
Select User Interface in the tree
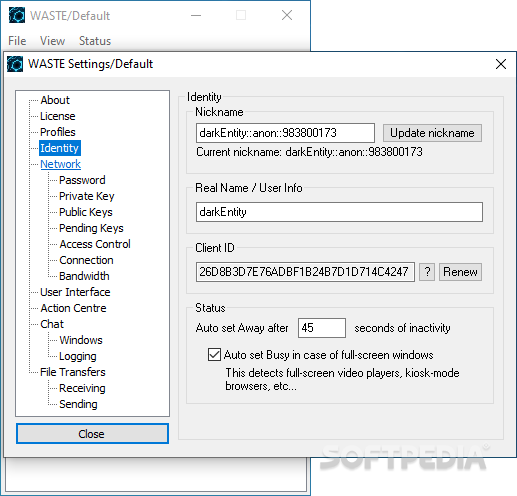pyautogui.click(x=75, y=292)
